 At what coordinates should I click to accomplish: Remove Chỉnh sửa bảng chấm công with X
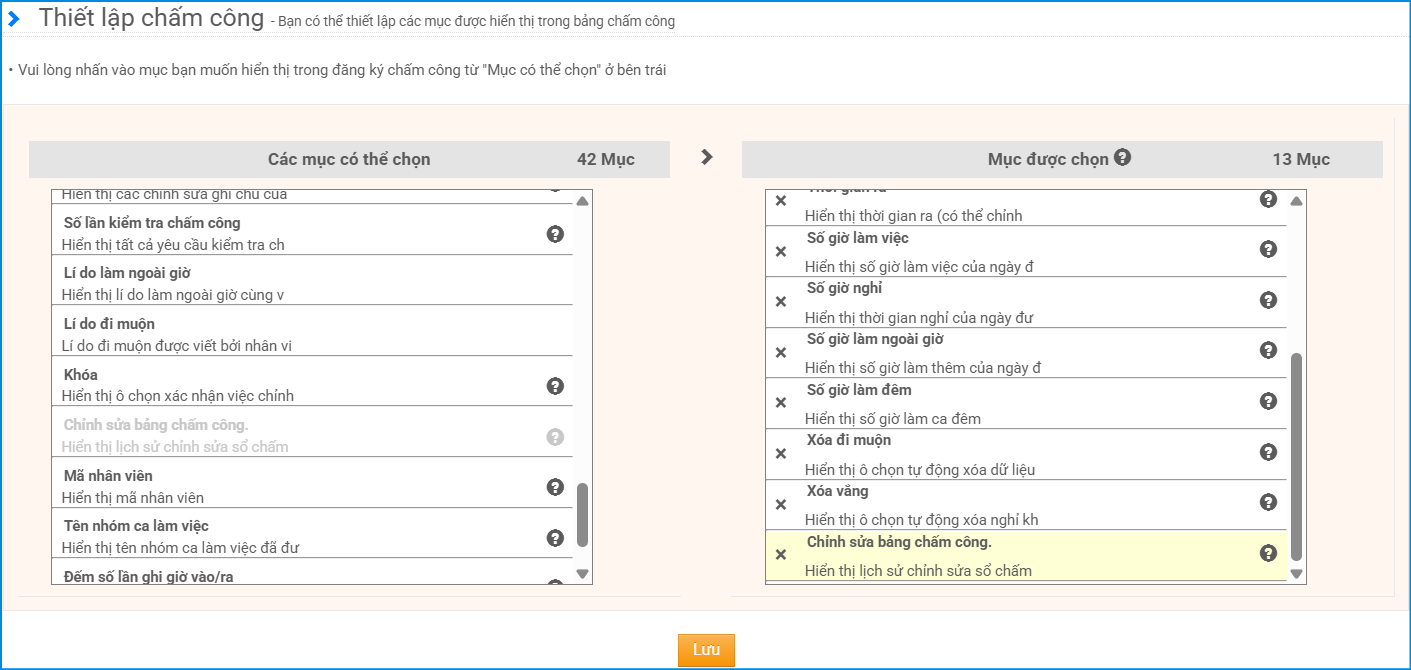click(781, 555)
